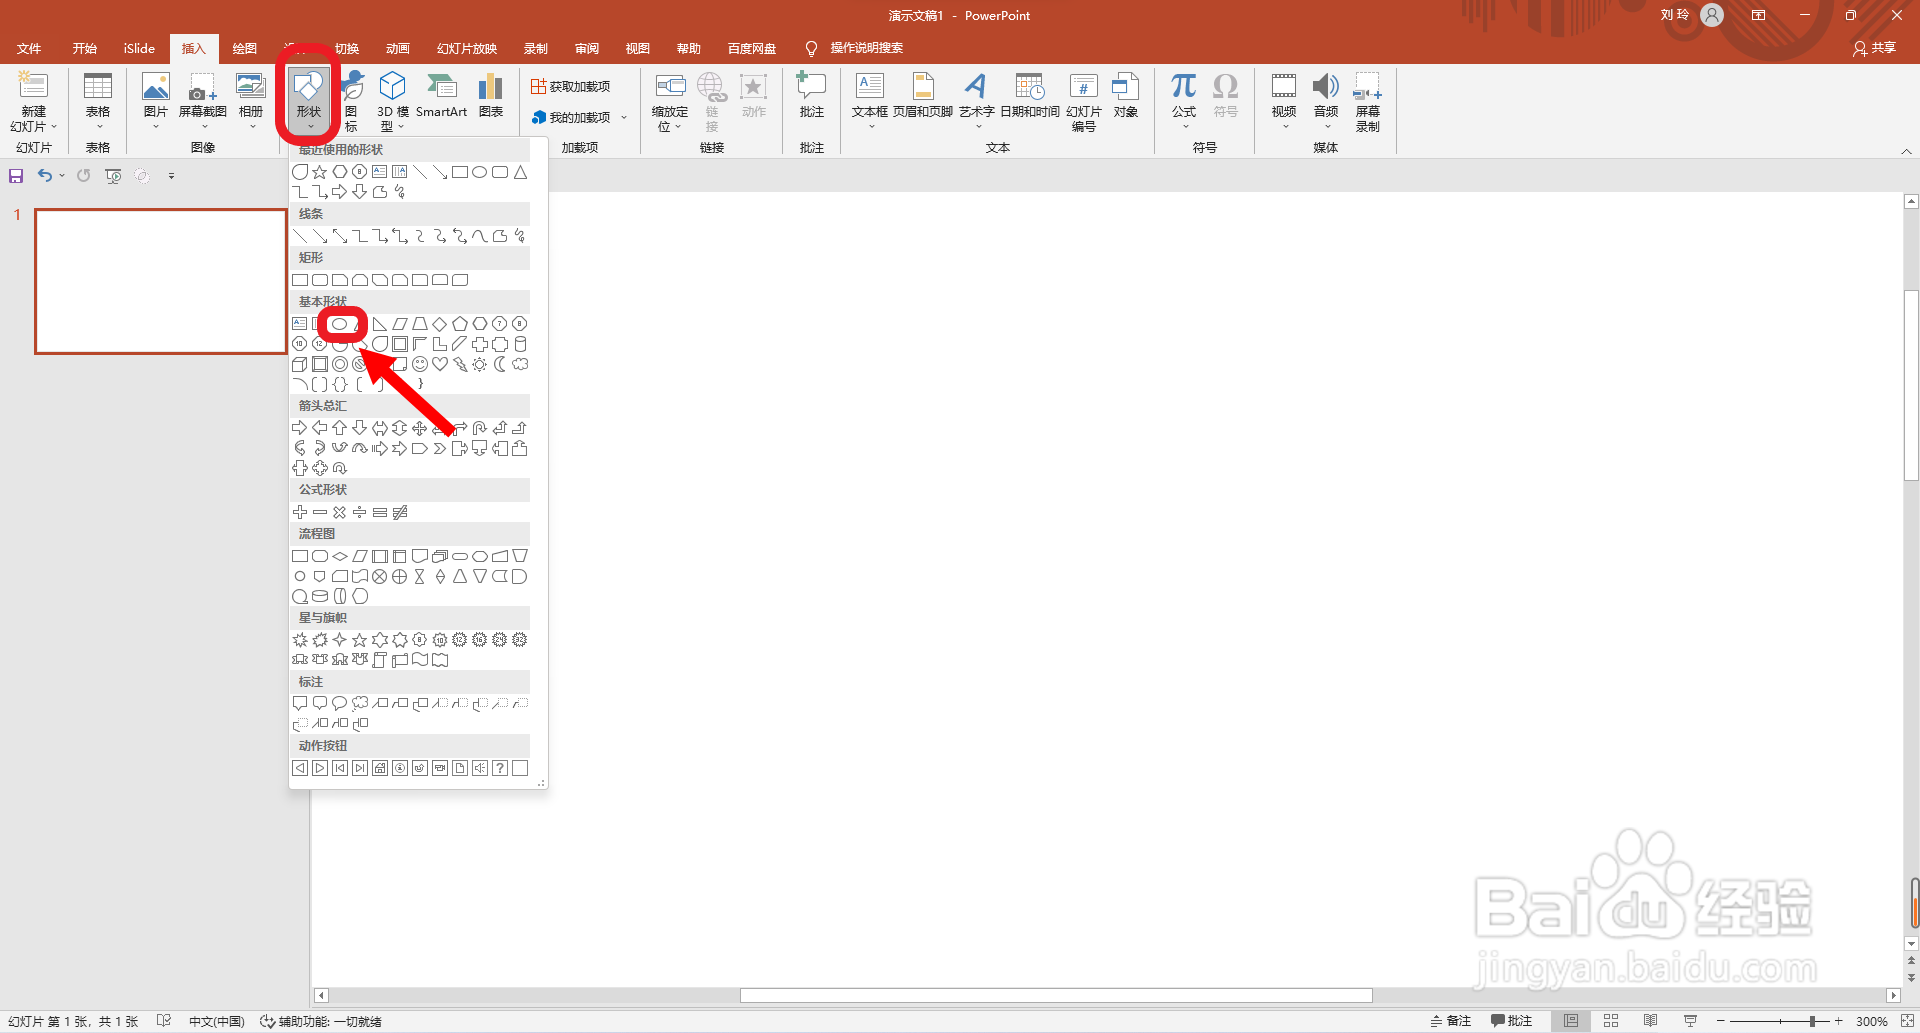Image resolution: width=1920 pixels, height=1033 pixels.
Task: Insert SmartArt graphic
Action: click(x=441, y=96)
